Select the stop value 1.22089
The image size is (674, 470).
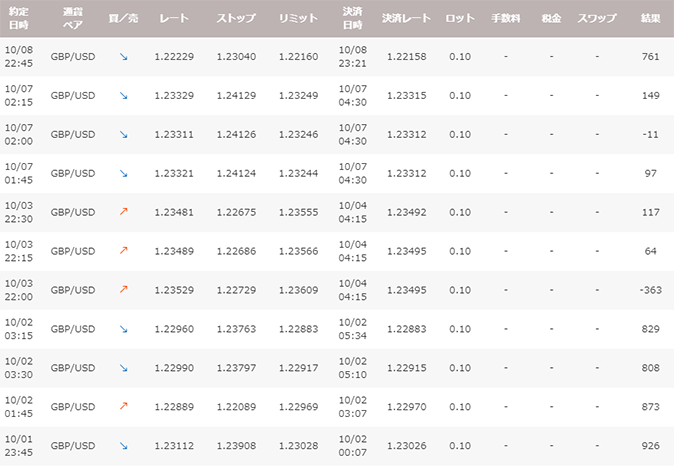coord(235,407)
